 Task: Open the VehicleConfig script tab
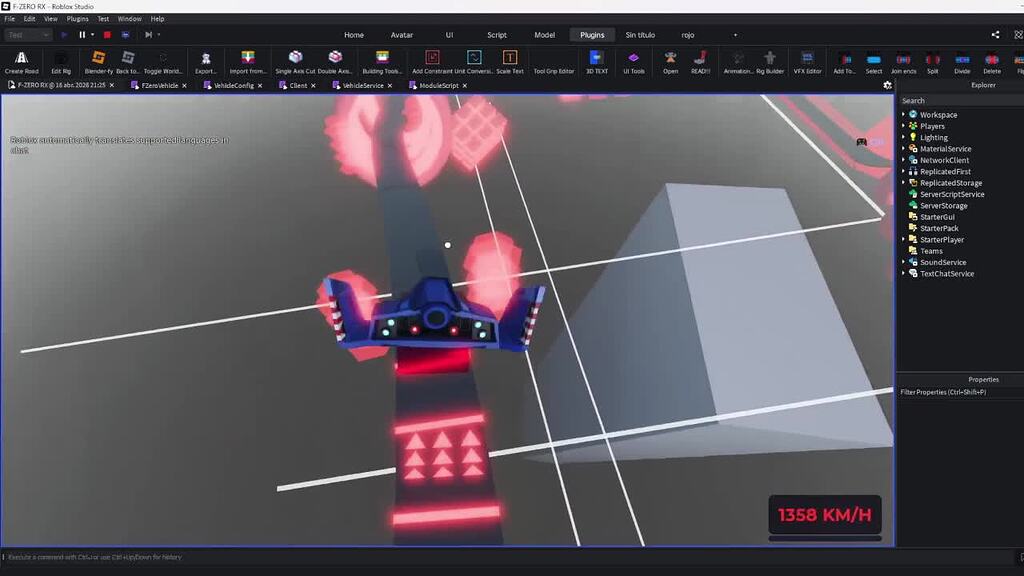coord(233,85)
